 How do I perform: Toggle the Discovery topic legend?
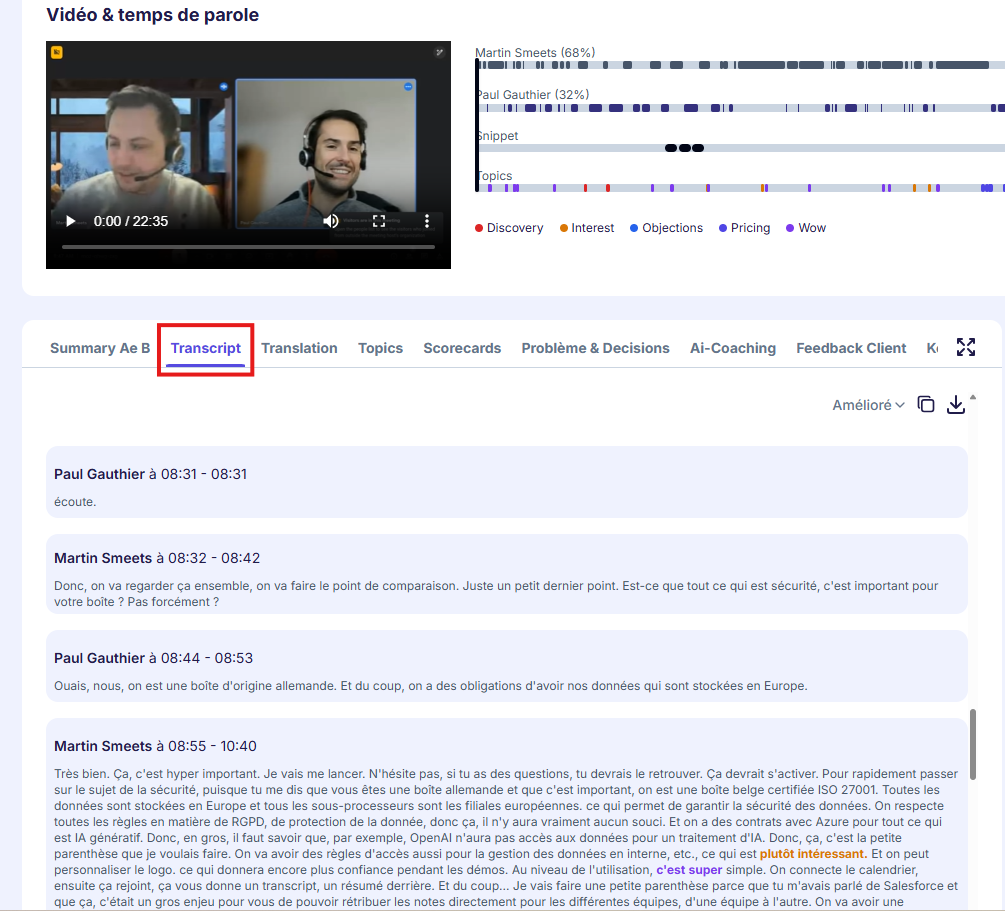pos(509,228)
